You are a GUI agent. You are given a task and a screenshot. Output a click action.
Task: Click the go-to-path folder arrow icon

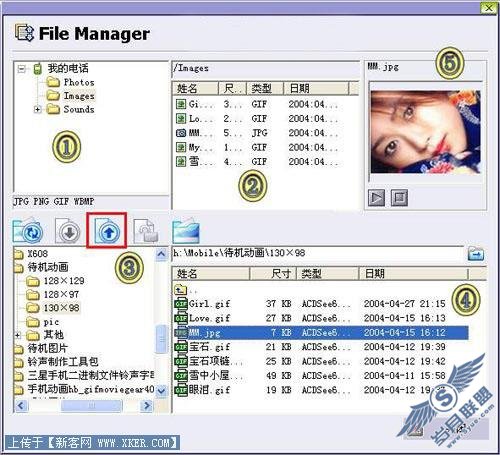(476, 254)
